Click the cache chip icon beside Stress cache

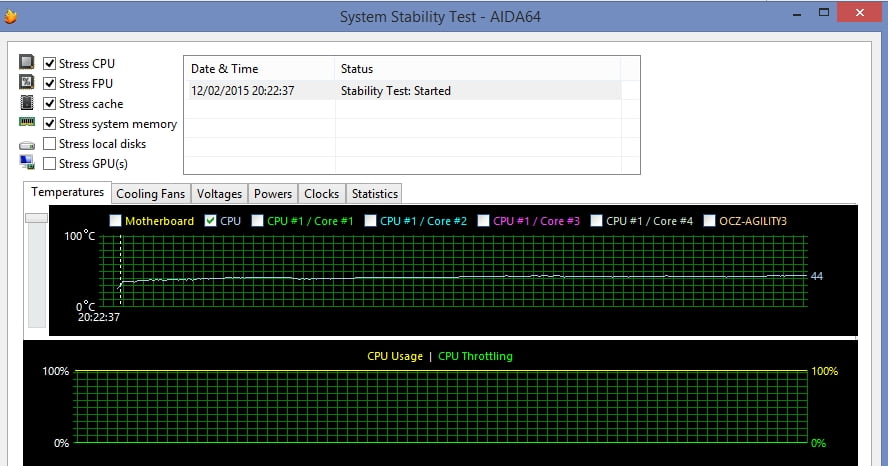pyautogui.click(x=27, y=102)
